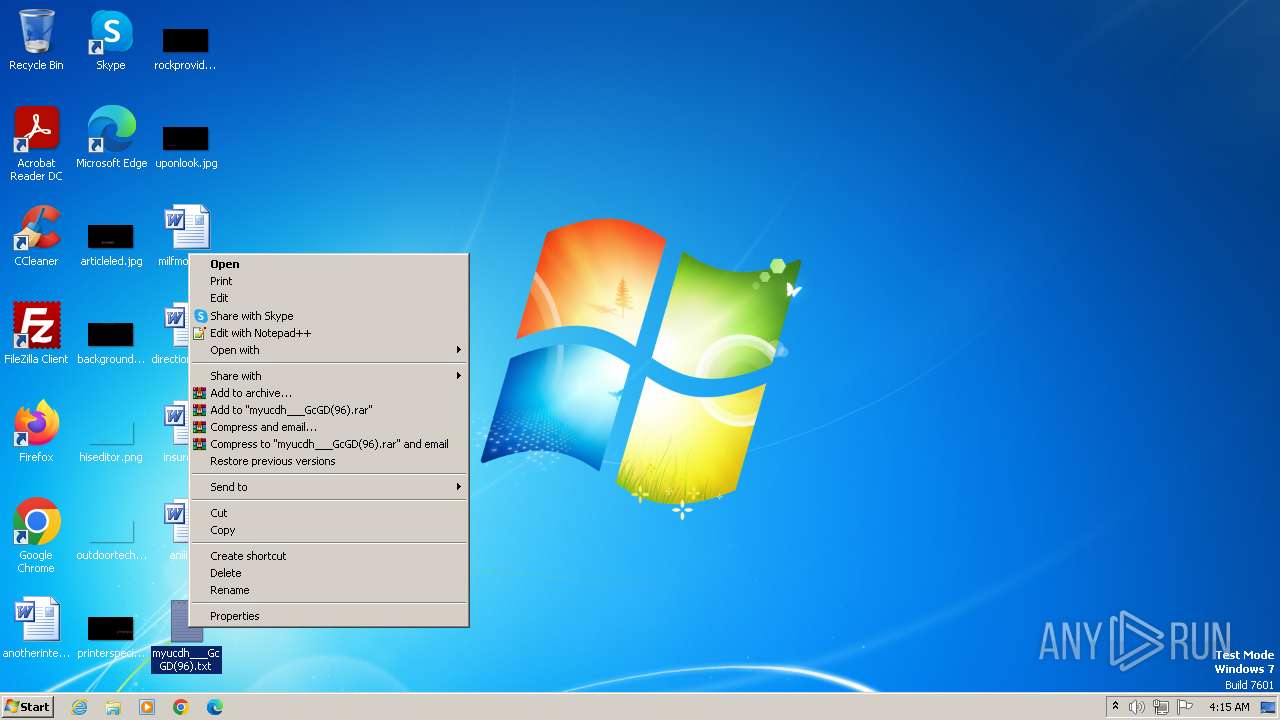Select the background... desktop file
This screenshot has height=720, width=1280.
click(x=111, y=342)
